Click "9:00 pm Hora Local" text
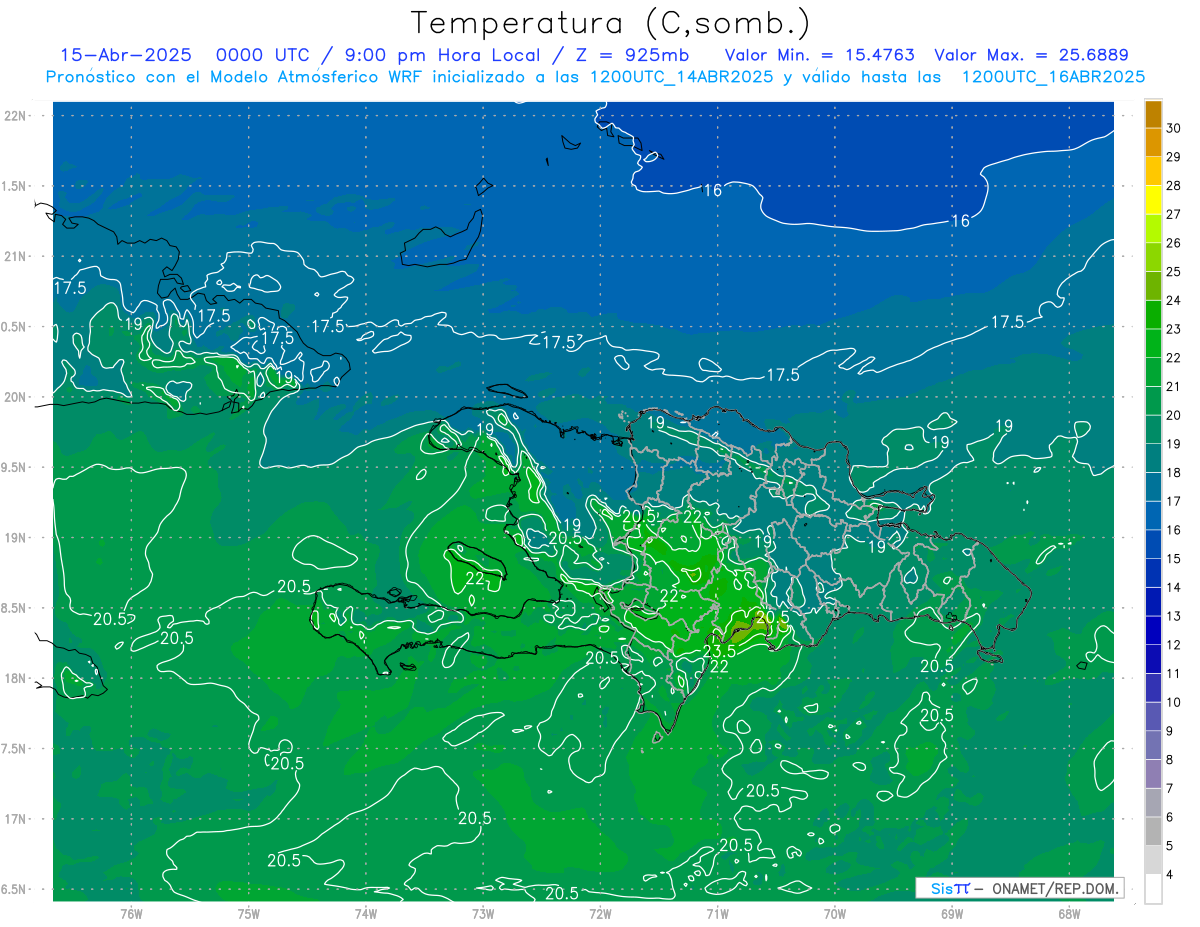 [x=442, y=55]
